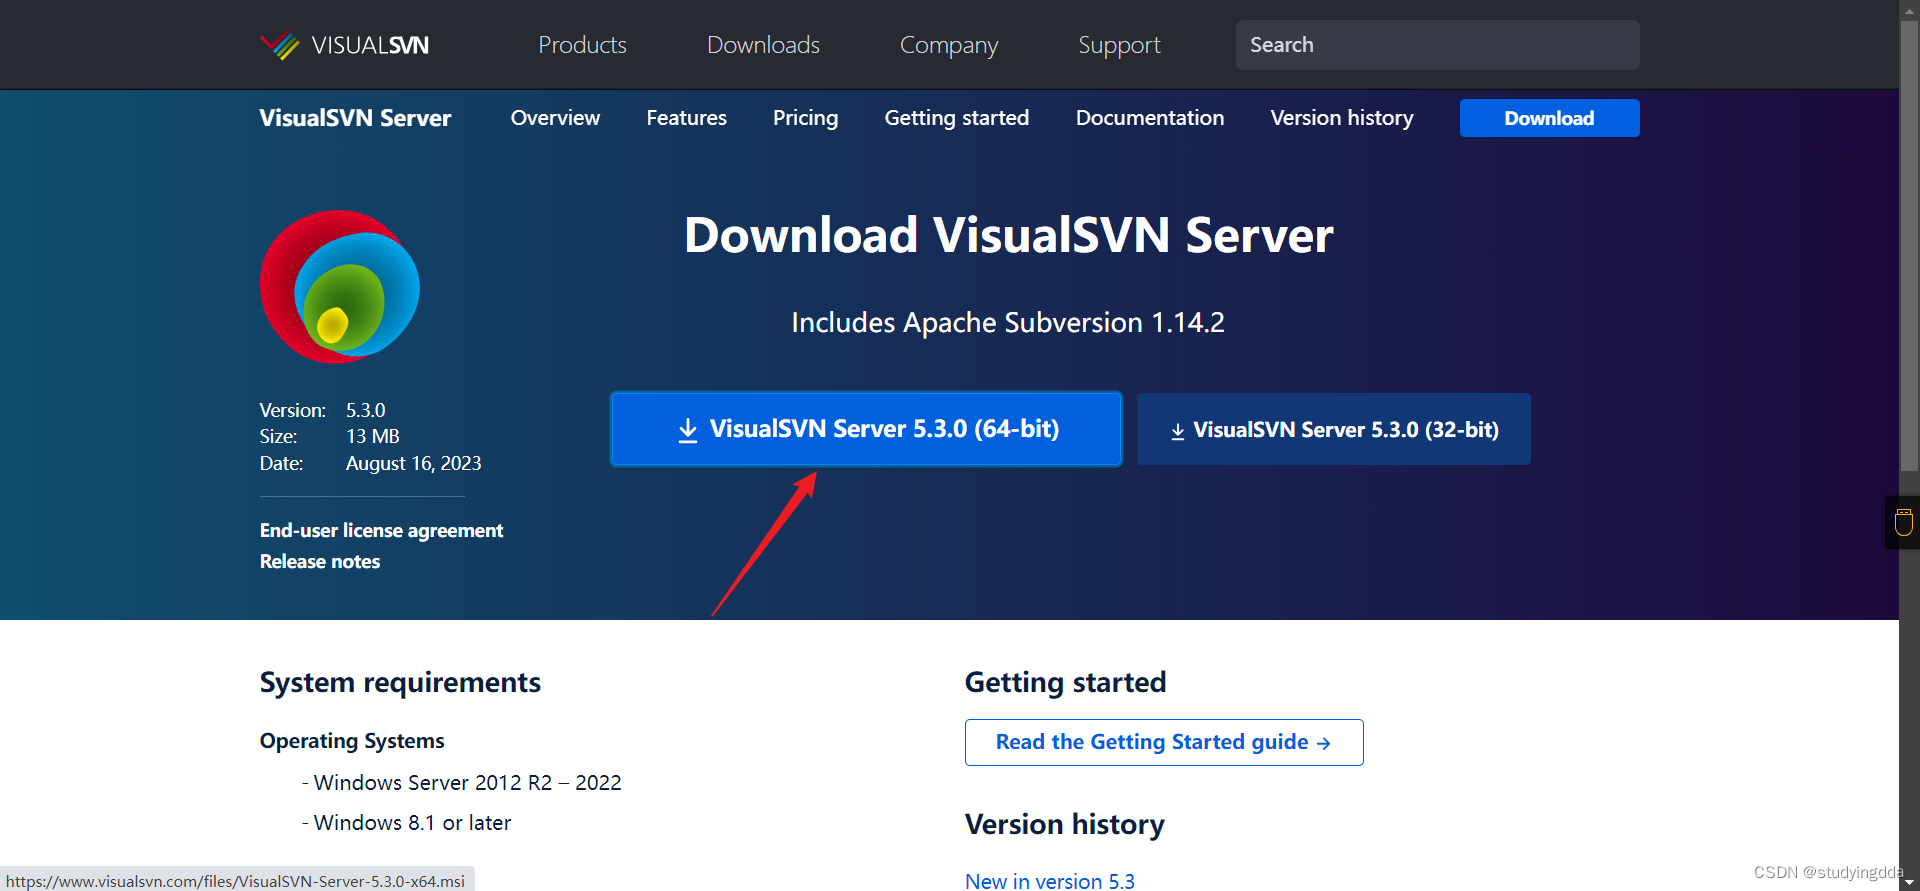
Task: Download VisualSVN Server 5.3.0 64-bit
Action: click(866, 429)
